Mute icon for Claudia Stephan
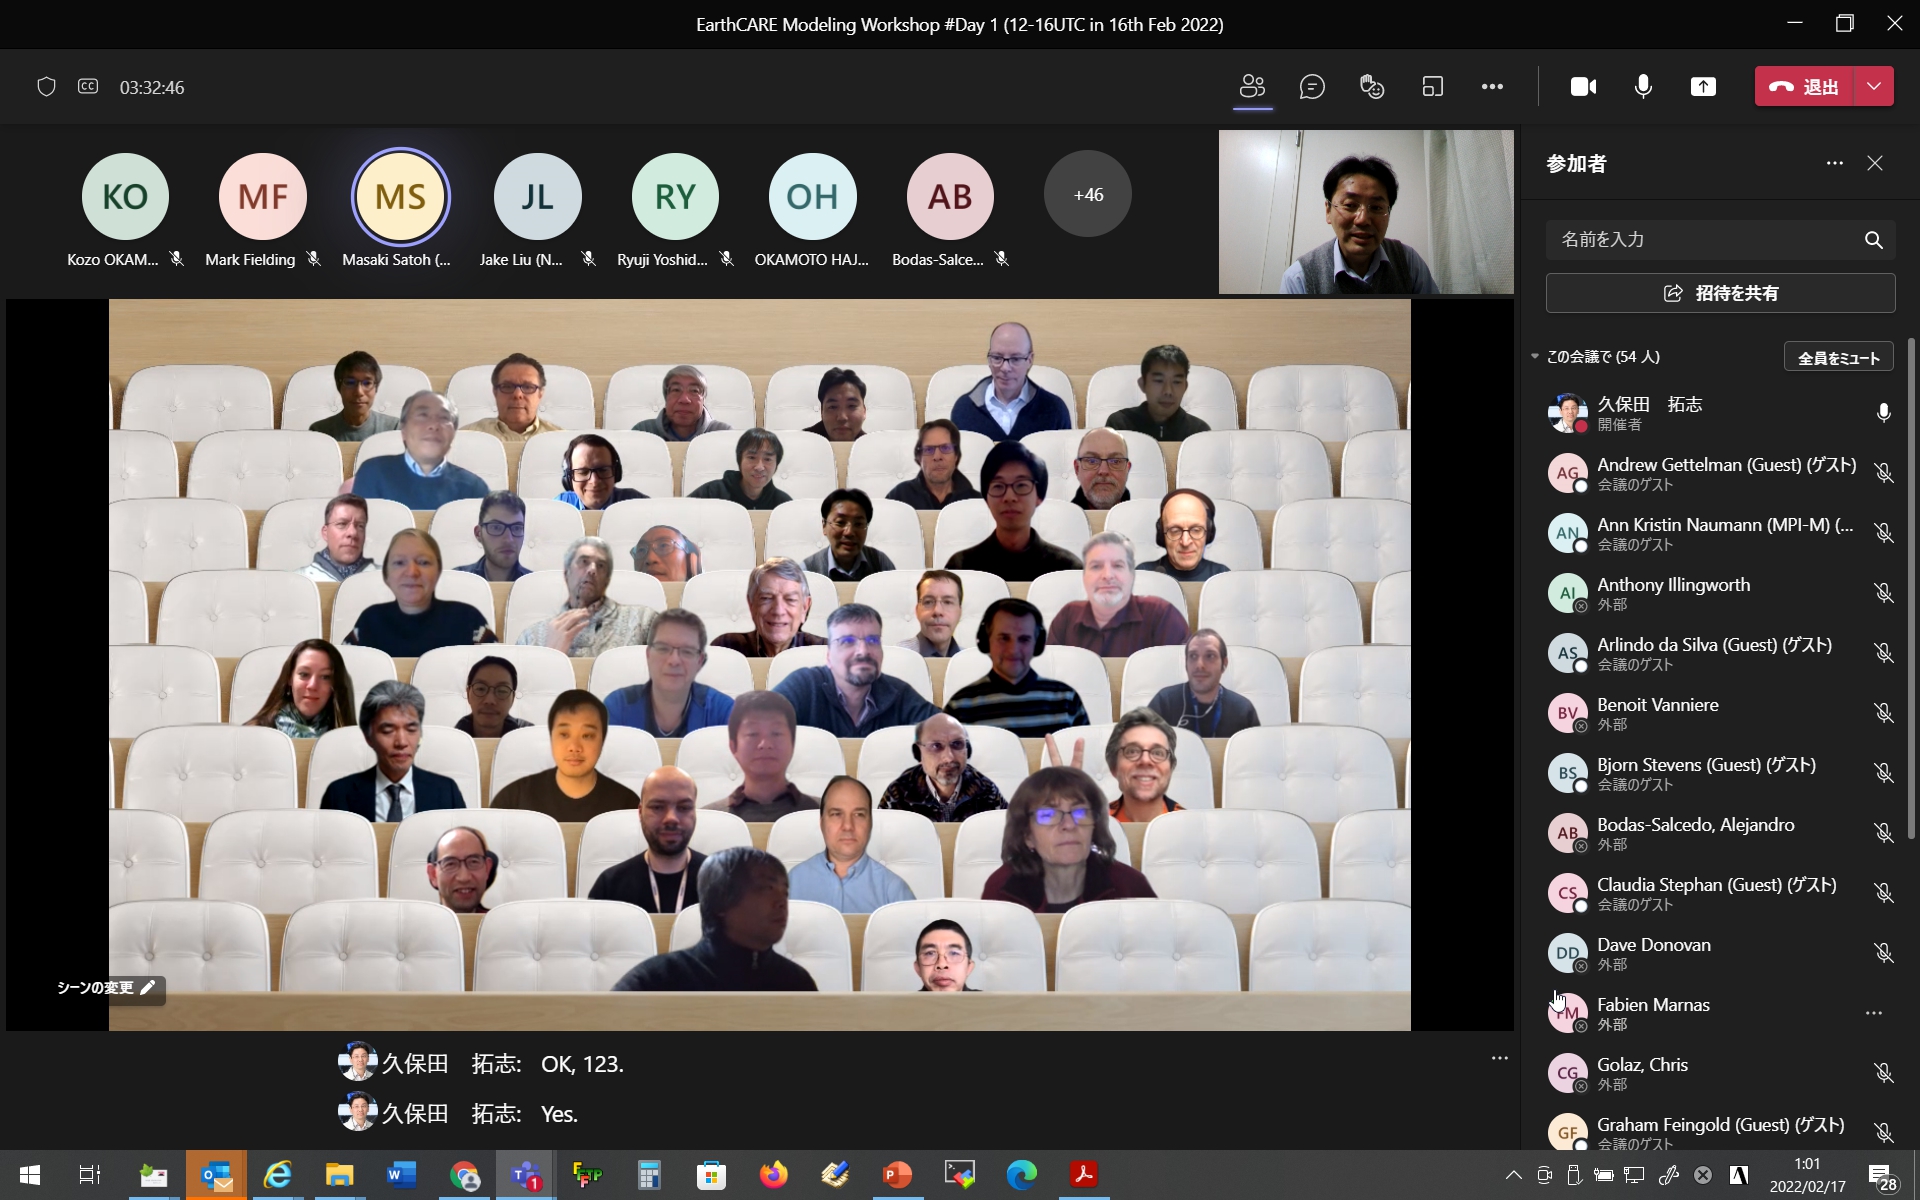 coord(1884,893)
